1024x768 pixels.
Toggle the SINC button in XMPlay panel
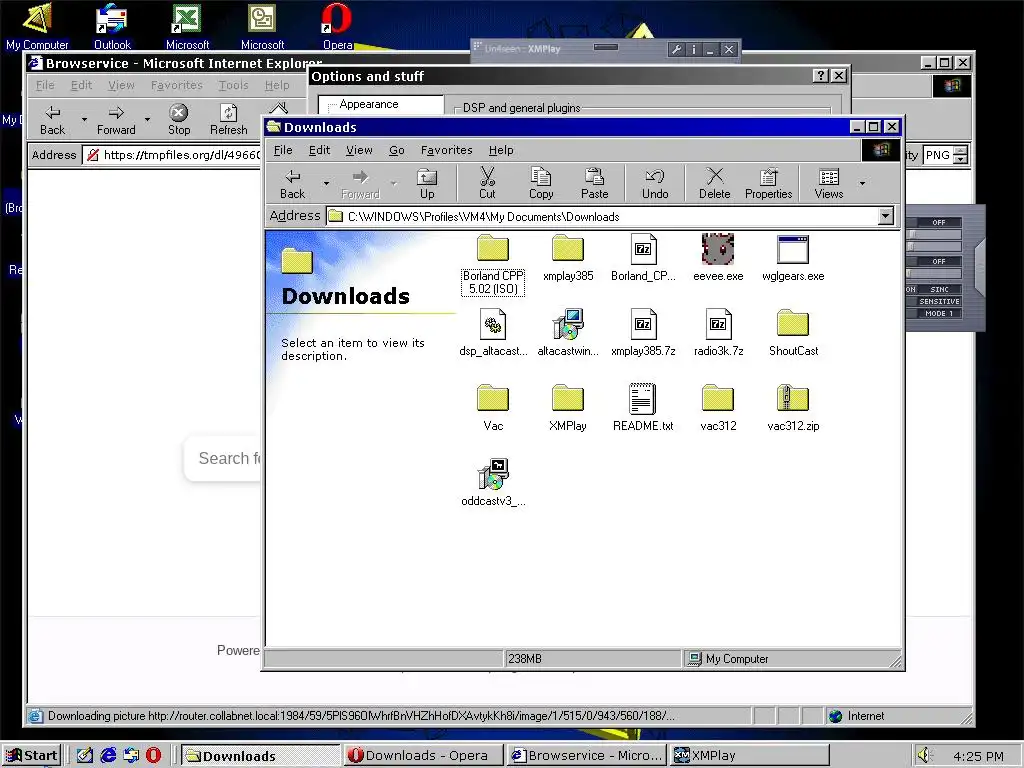939,289
